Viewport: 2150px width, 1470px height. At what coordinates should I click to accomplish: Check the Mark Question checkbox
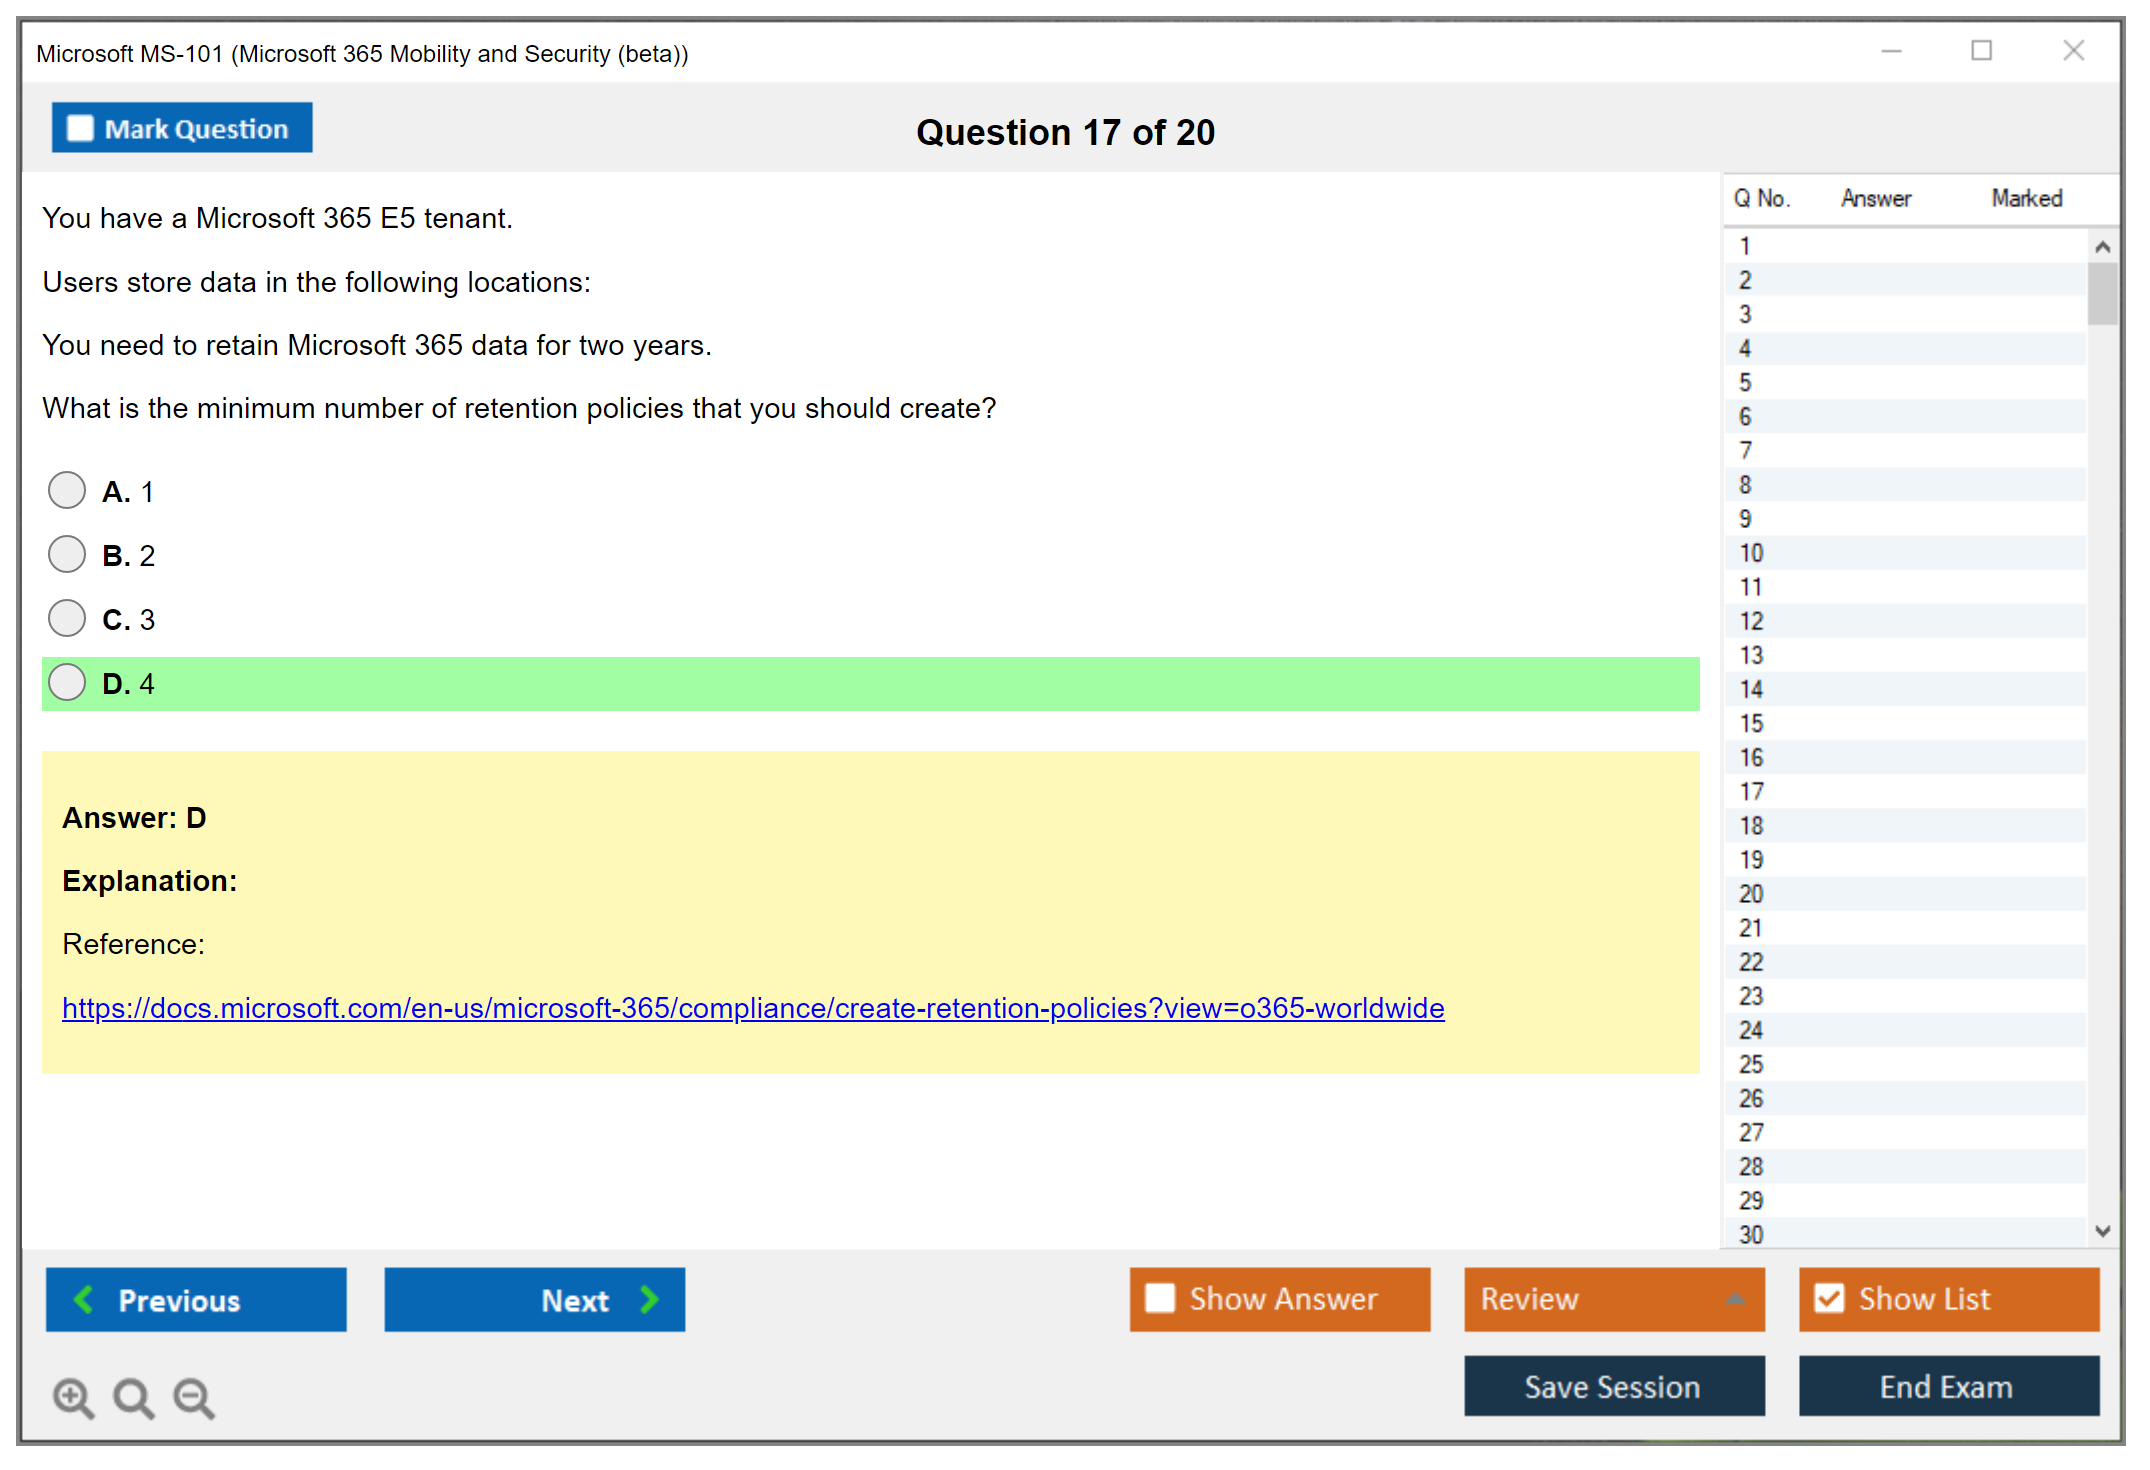(x=80, y=129)
